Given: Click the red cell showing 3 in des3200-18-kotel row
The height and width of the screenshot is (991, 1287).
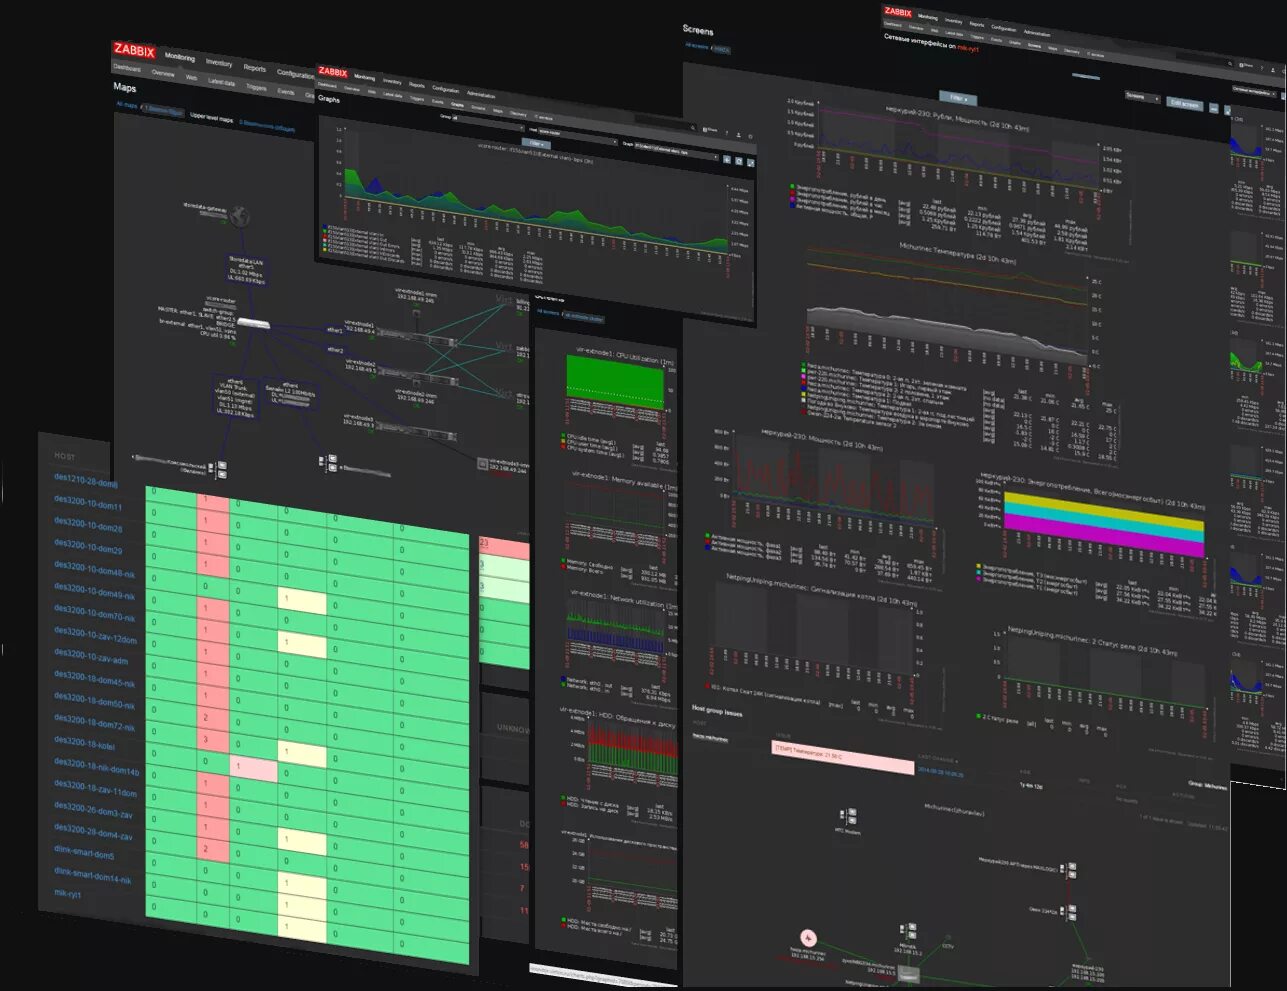Looking at the screenshot, I should pyautogui.click(x=213, y=739).
